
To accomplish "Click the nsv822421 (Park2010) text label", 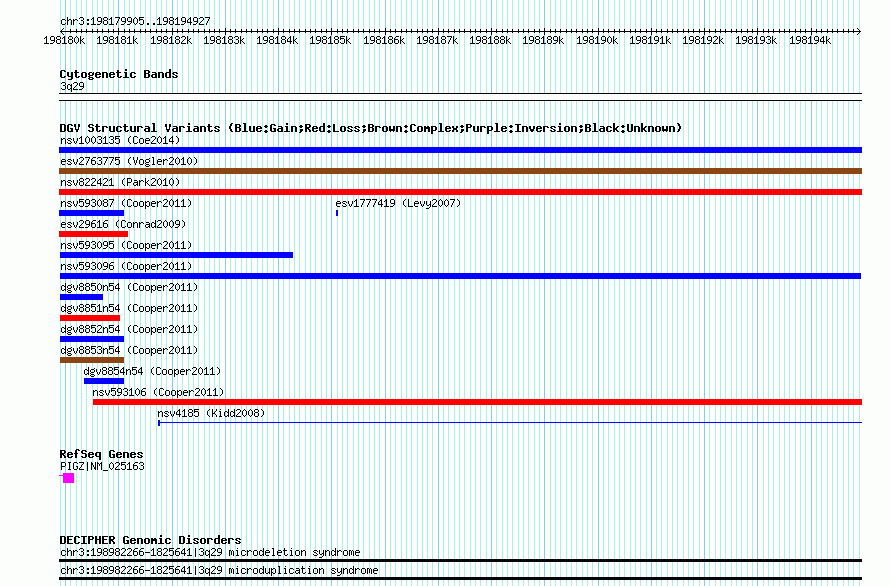I will coord(120,182).
